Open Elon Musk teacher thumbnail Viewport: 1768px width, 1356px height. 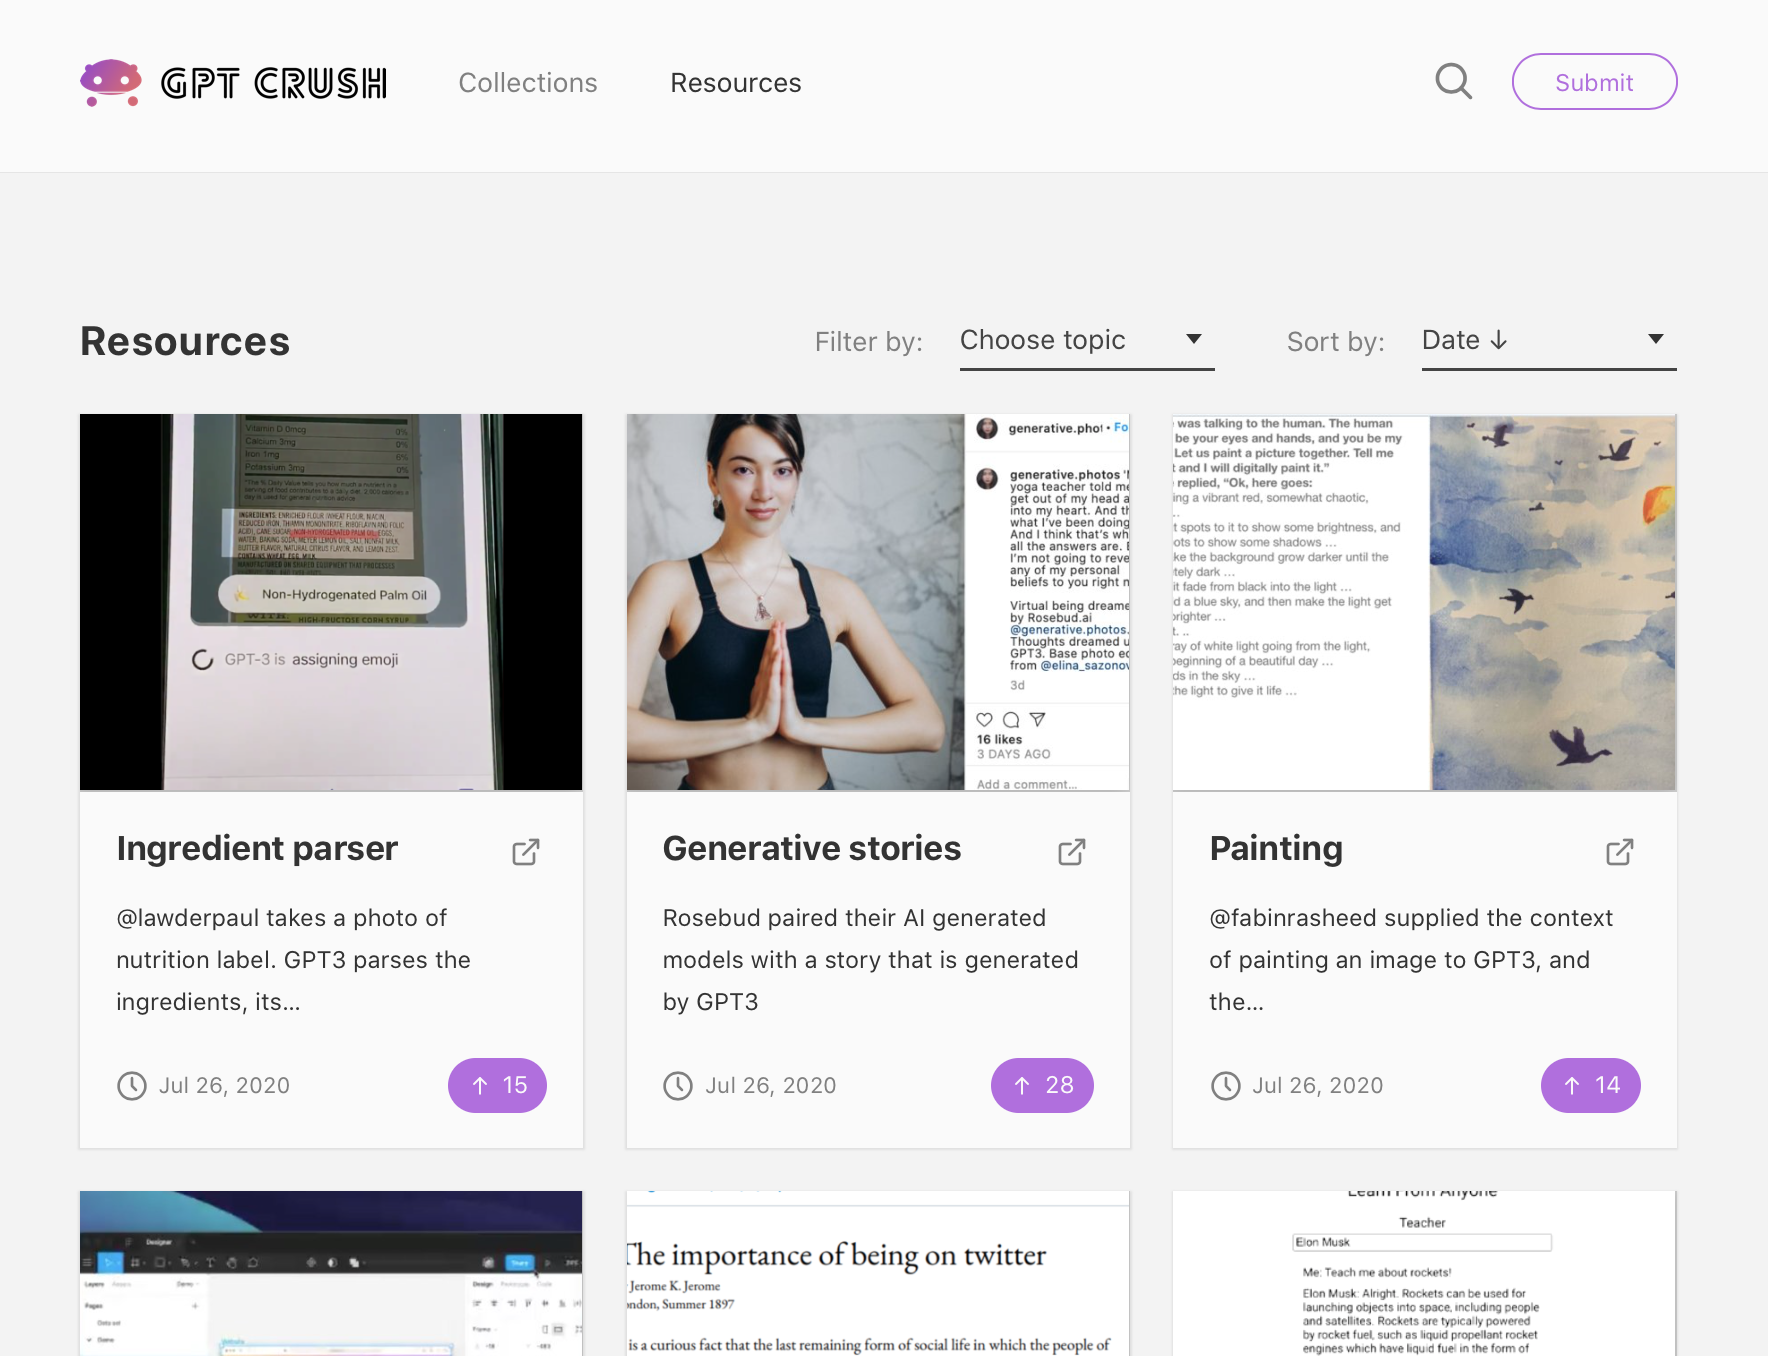1424,1273
